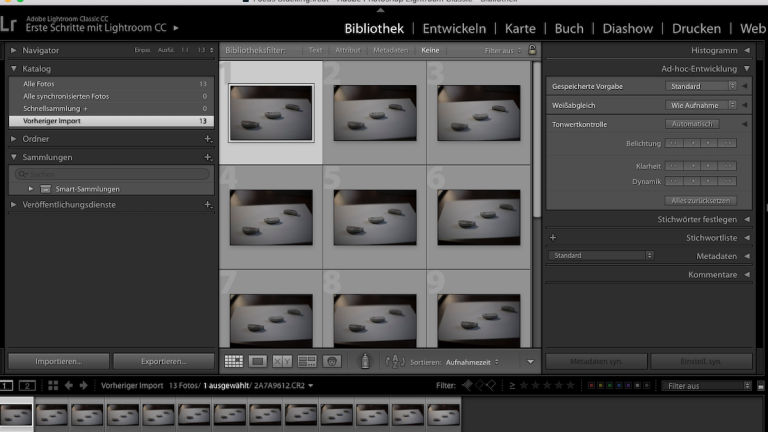Viewport: 768px width, 432px height.
Task: Switch to loupe view in the toolbar
Action: pyautogui.click(x=257, y=361)
